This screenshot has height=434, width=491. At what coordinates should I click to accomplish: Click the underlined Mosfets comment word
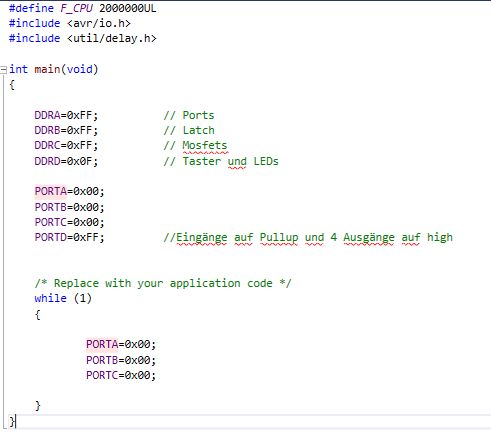(205, 146)
